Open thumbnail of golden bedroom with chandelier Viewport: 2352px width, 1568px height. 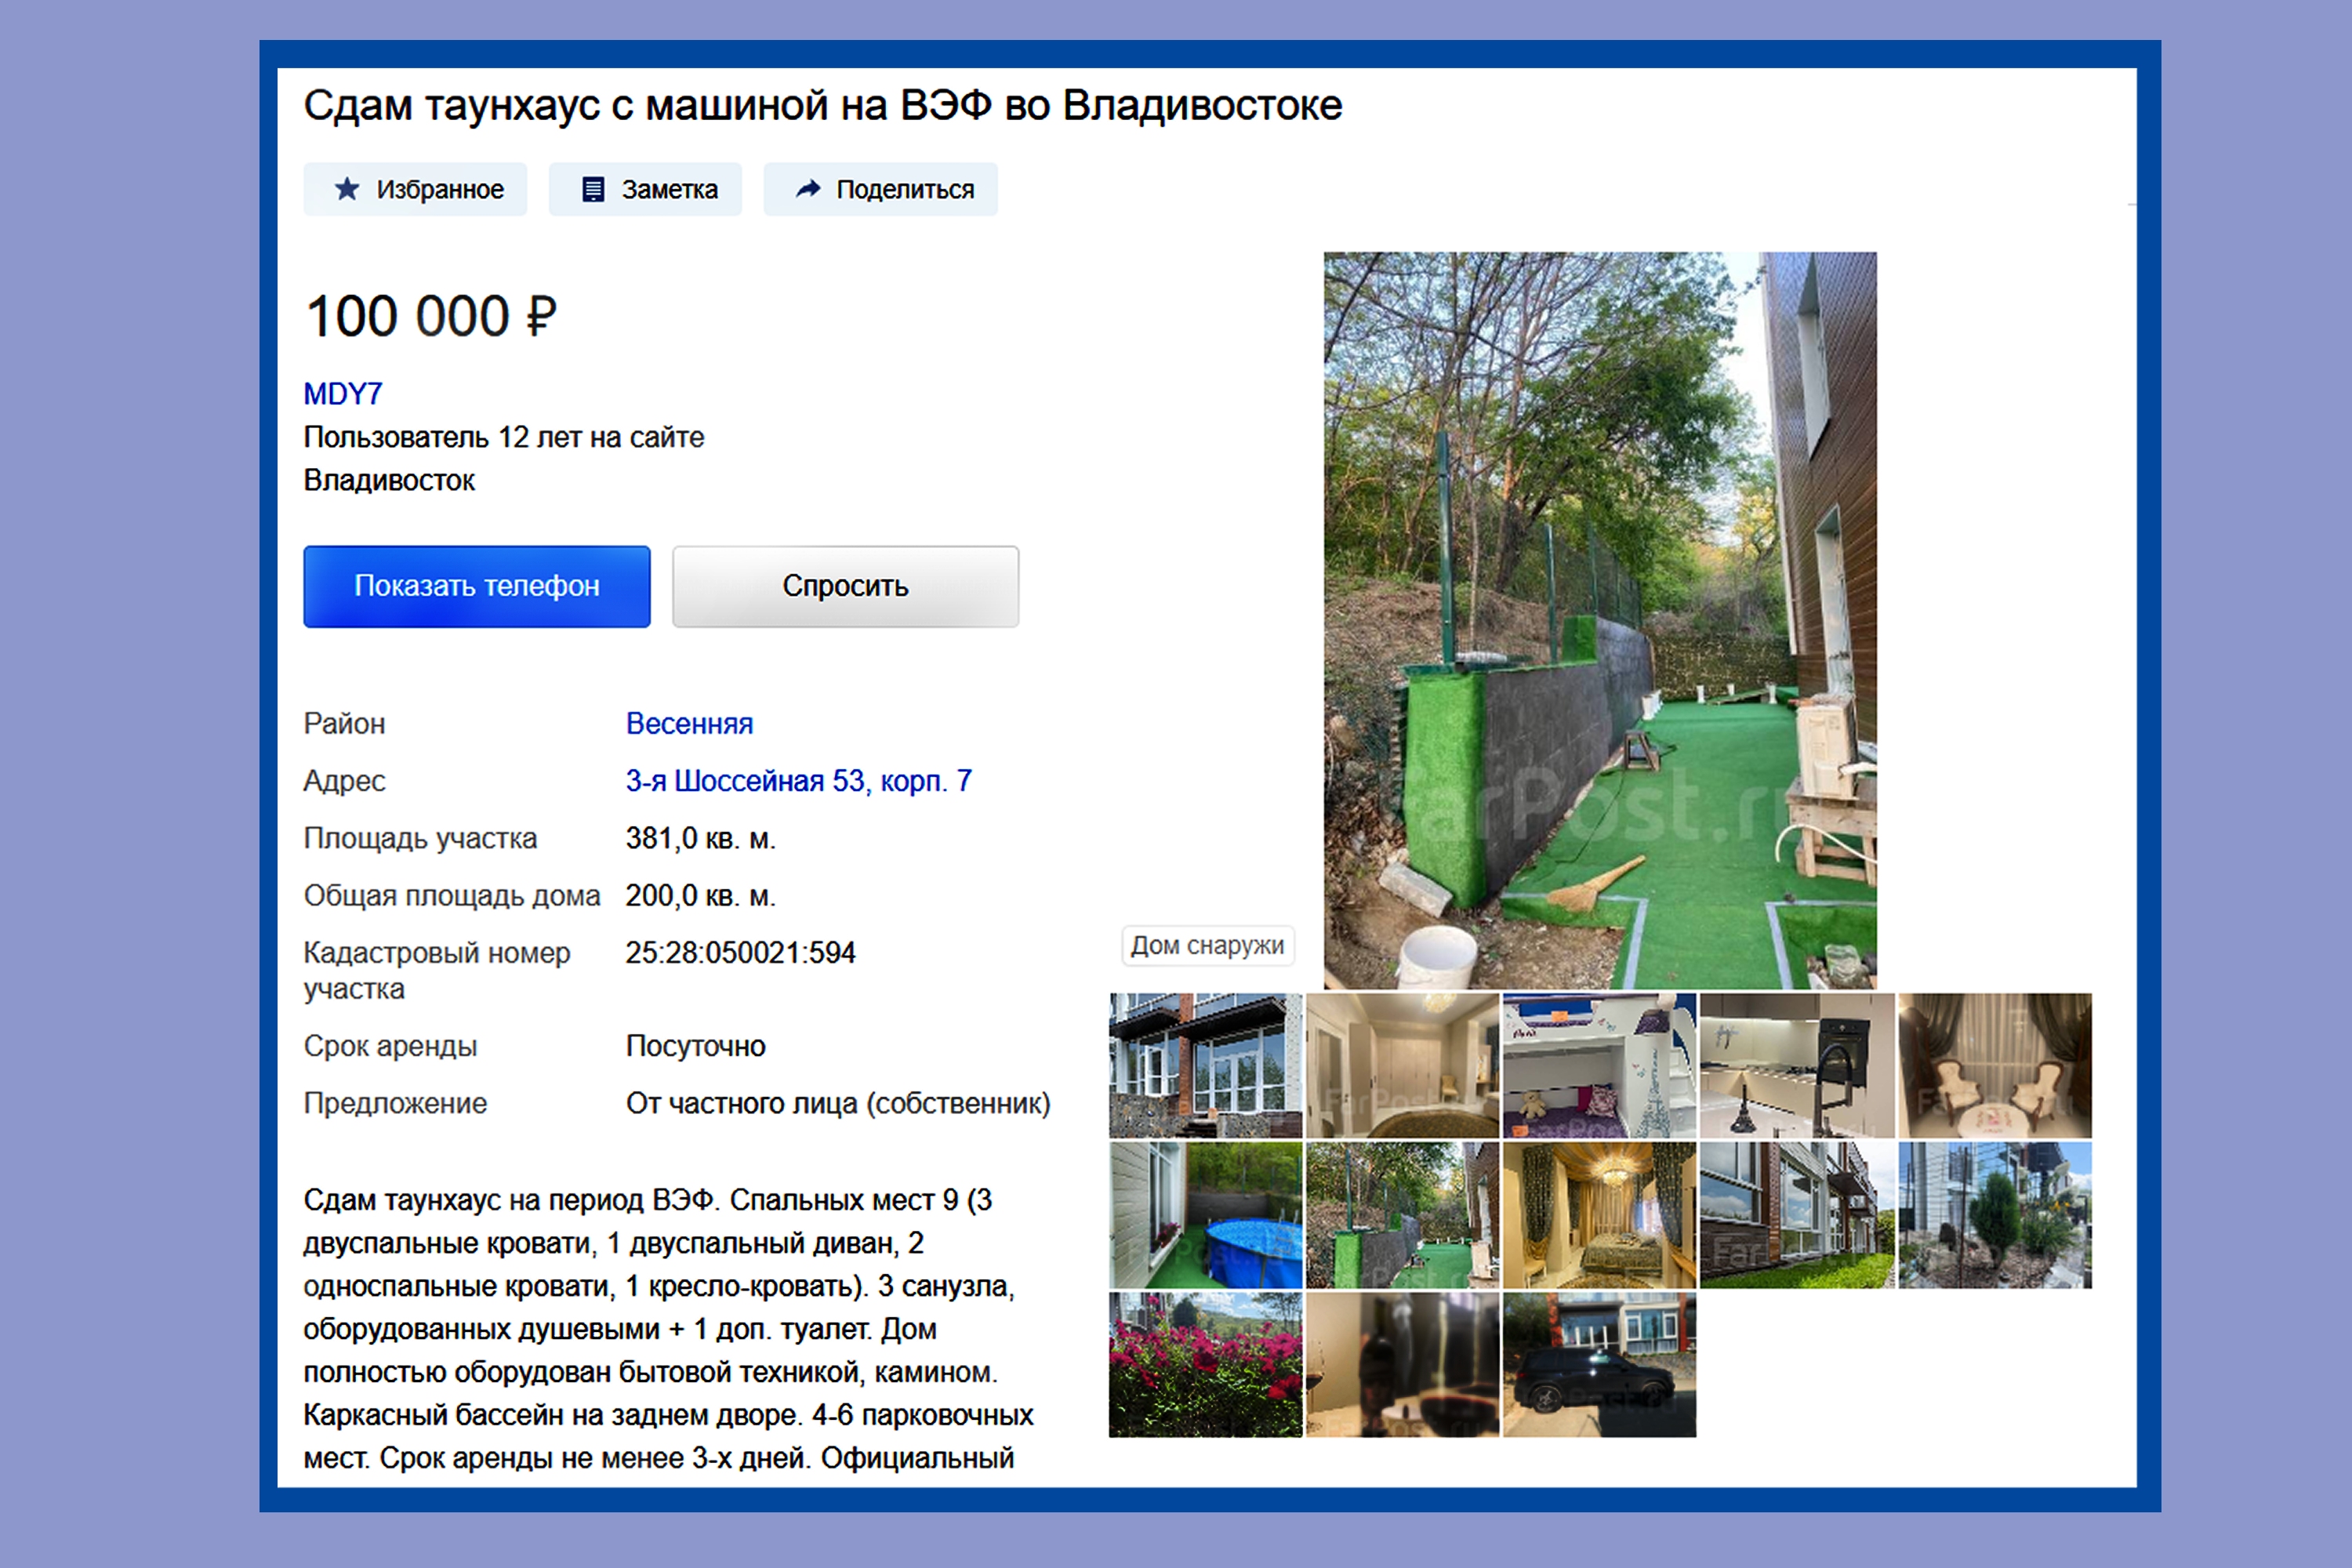click(x=1599, y=1215)
